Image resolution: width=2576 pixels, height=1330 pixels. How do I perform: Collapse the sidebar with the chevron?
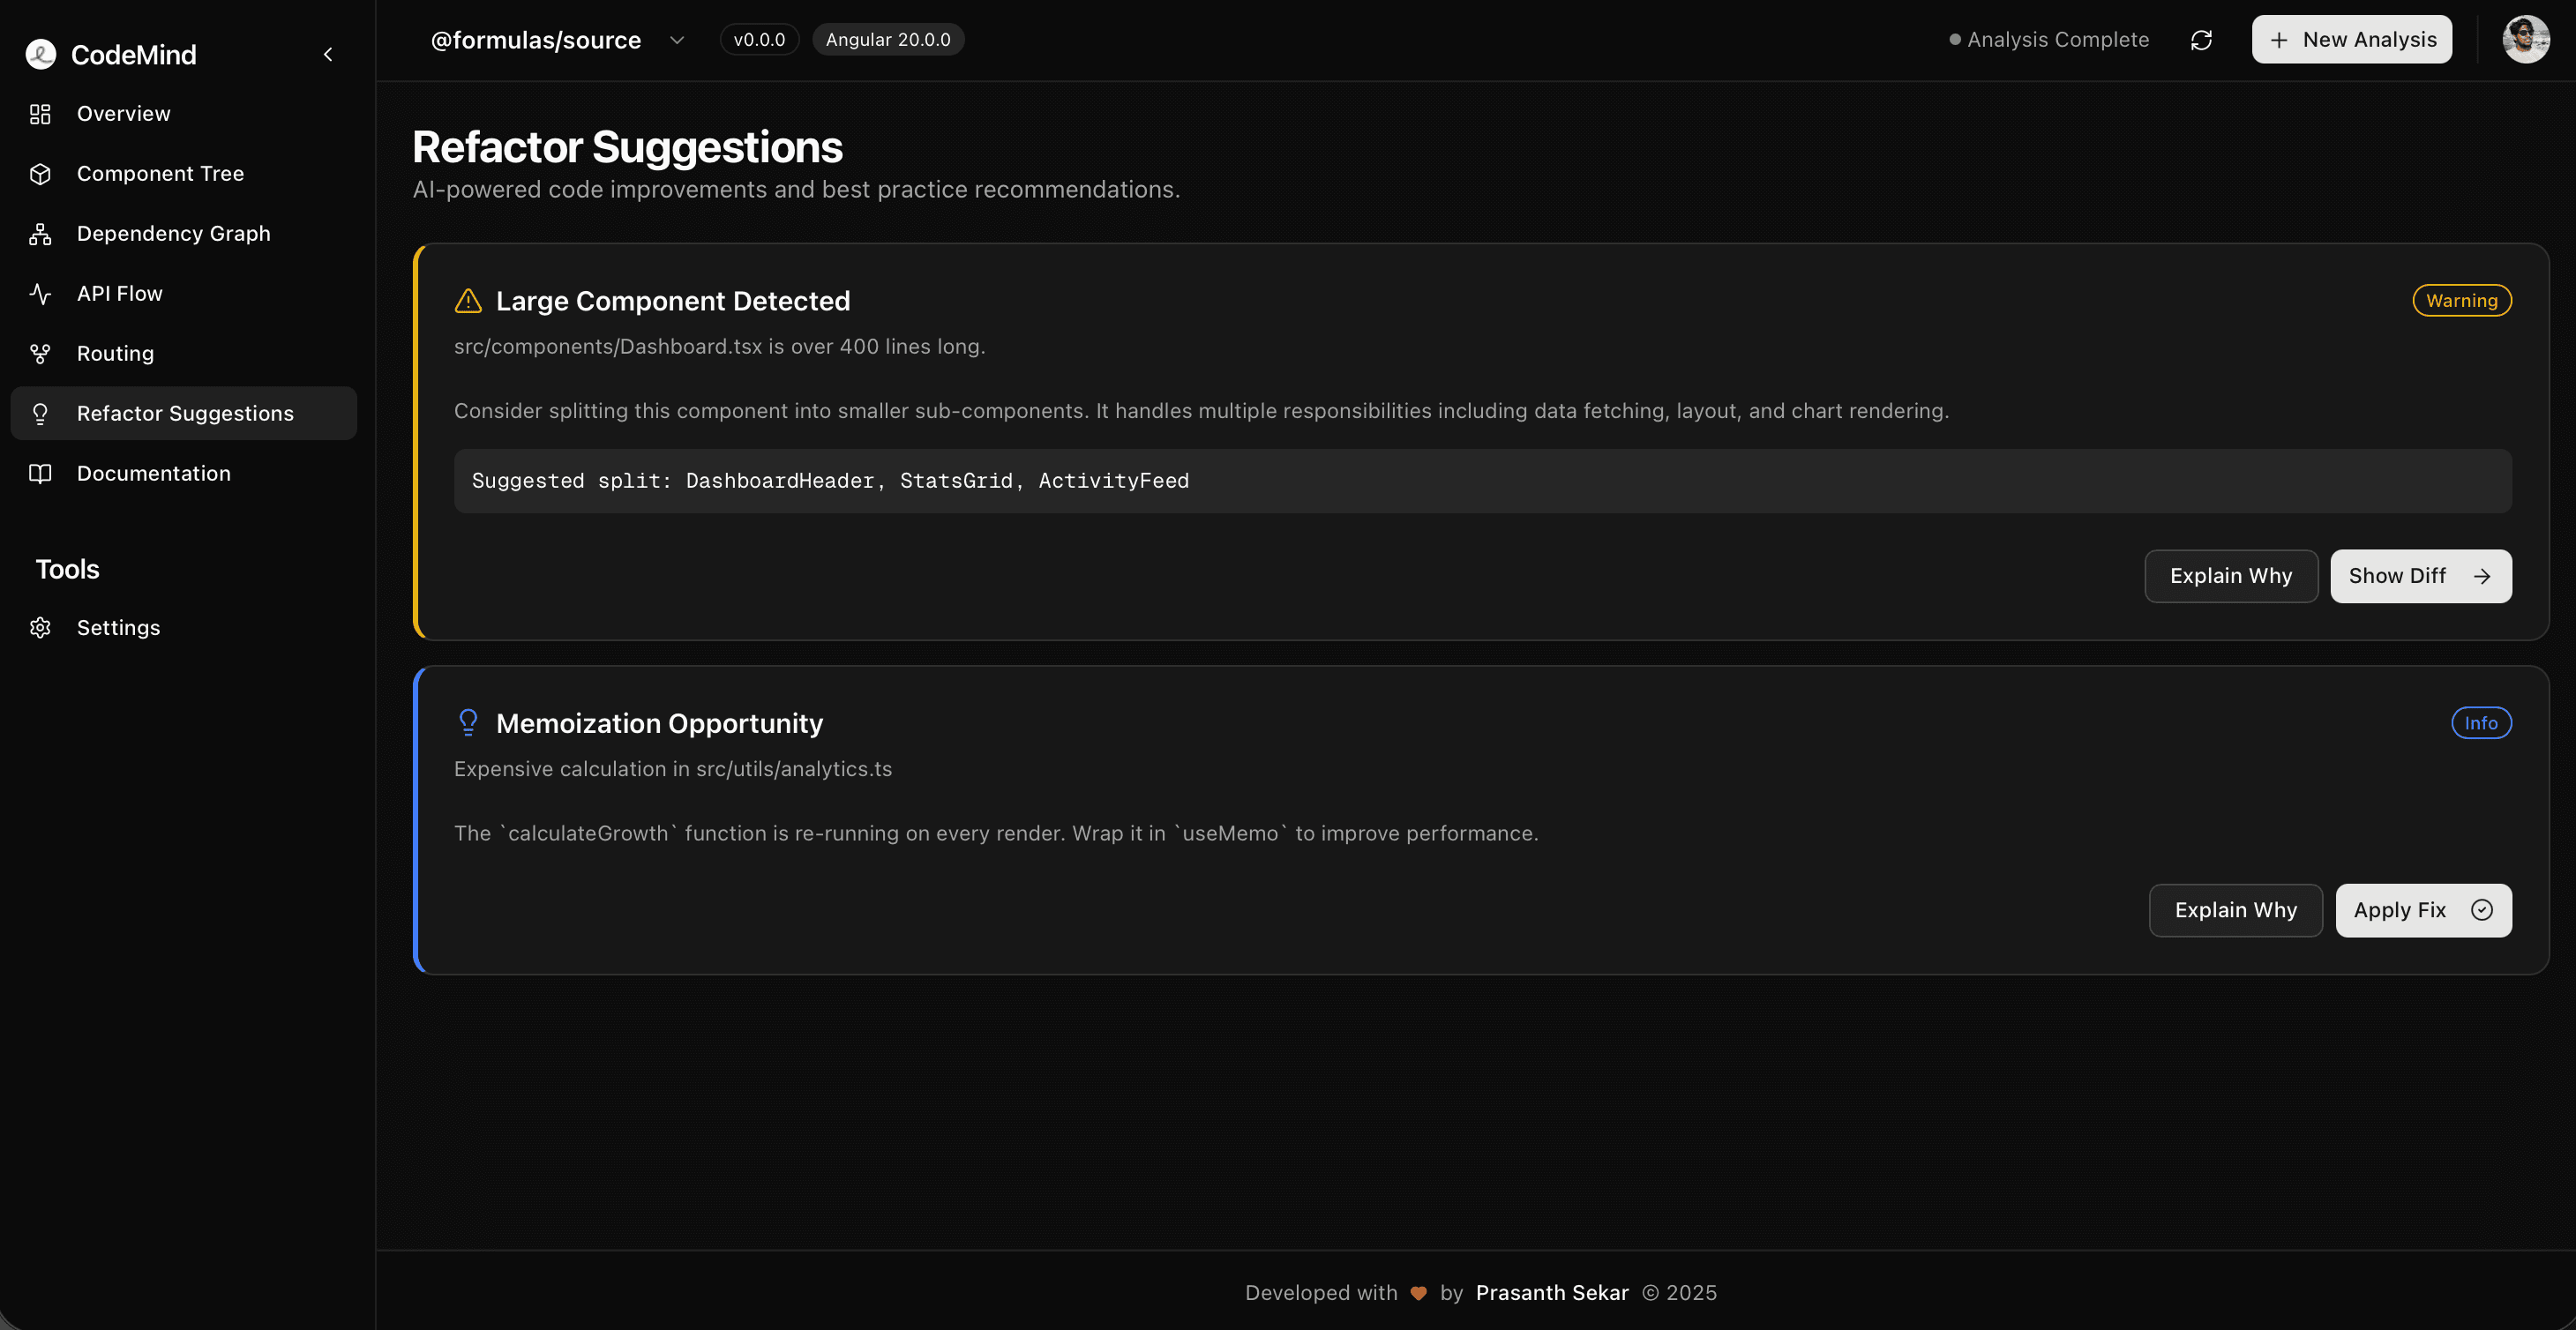pyautogui.click(x=328, y=54)
